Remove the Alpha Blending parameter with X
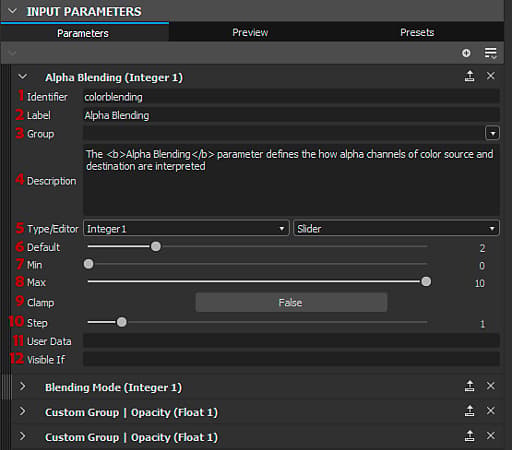 coord(491,76)
